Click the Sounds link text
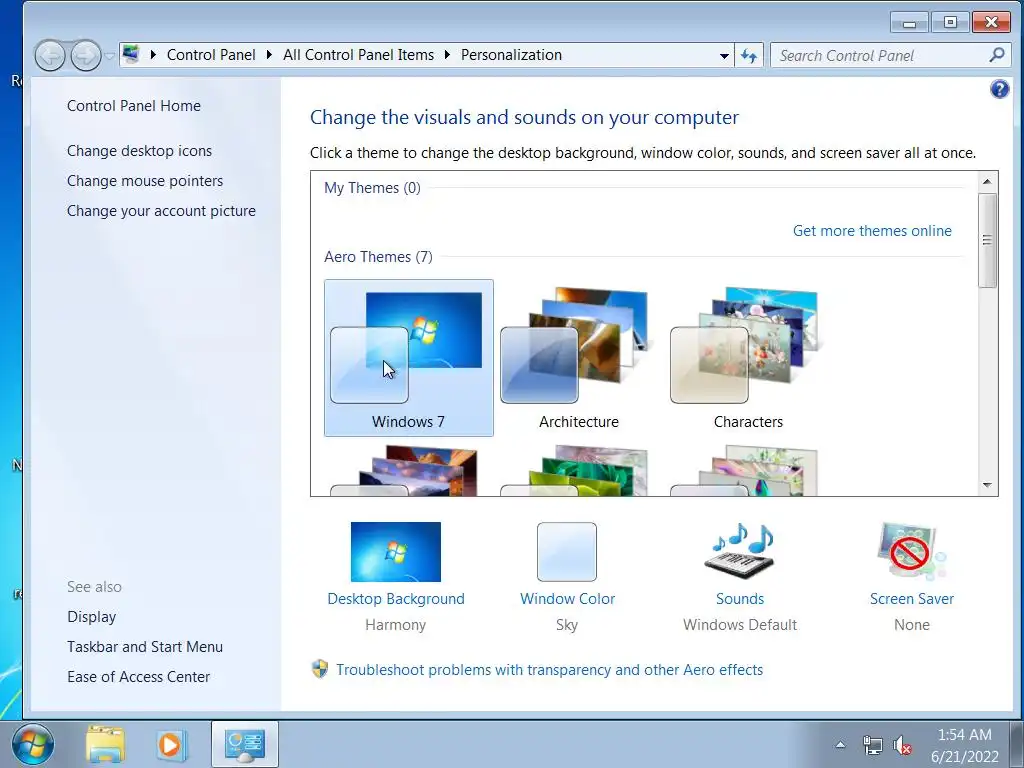The width and height of the screenshot is (1024, 768). [x=740, y=599]
